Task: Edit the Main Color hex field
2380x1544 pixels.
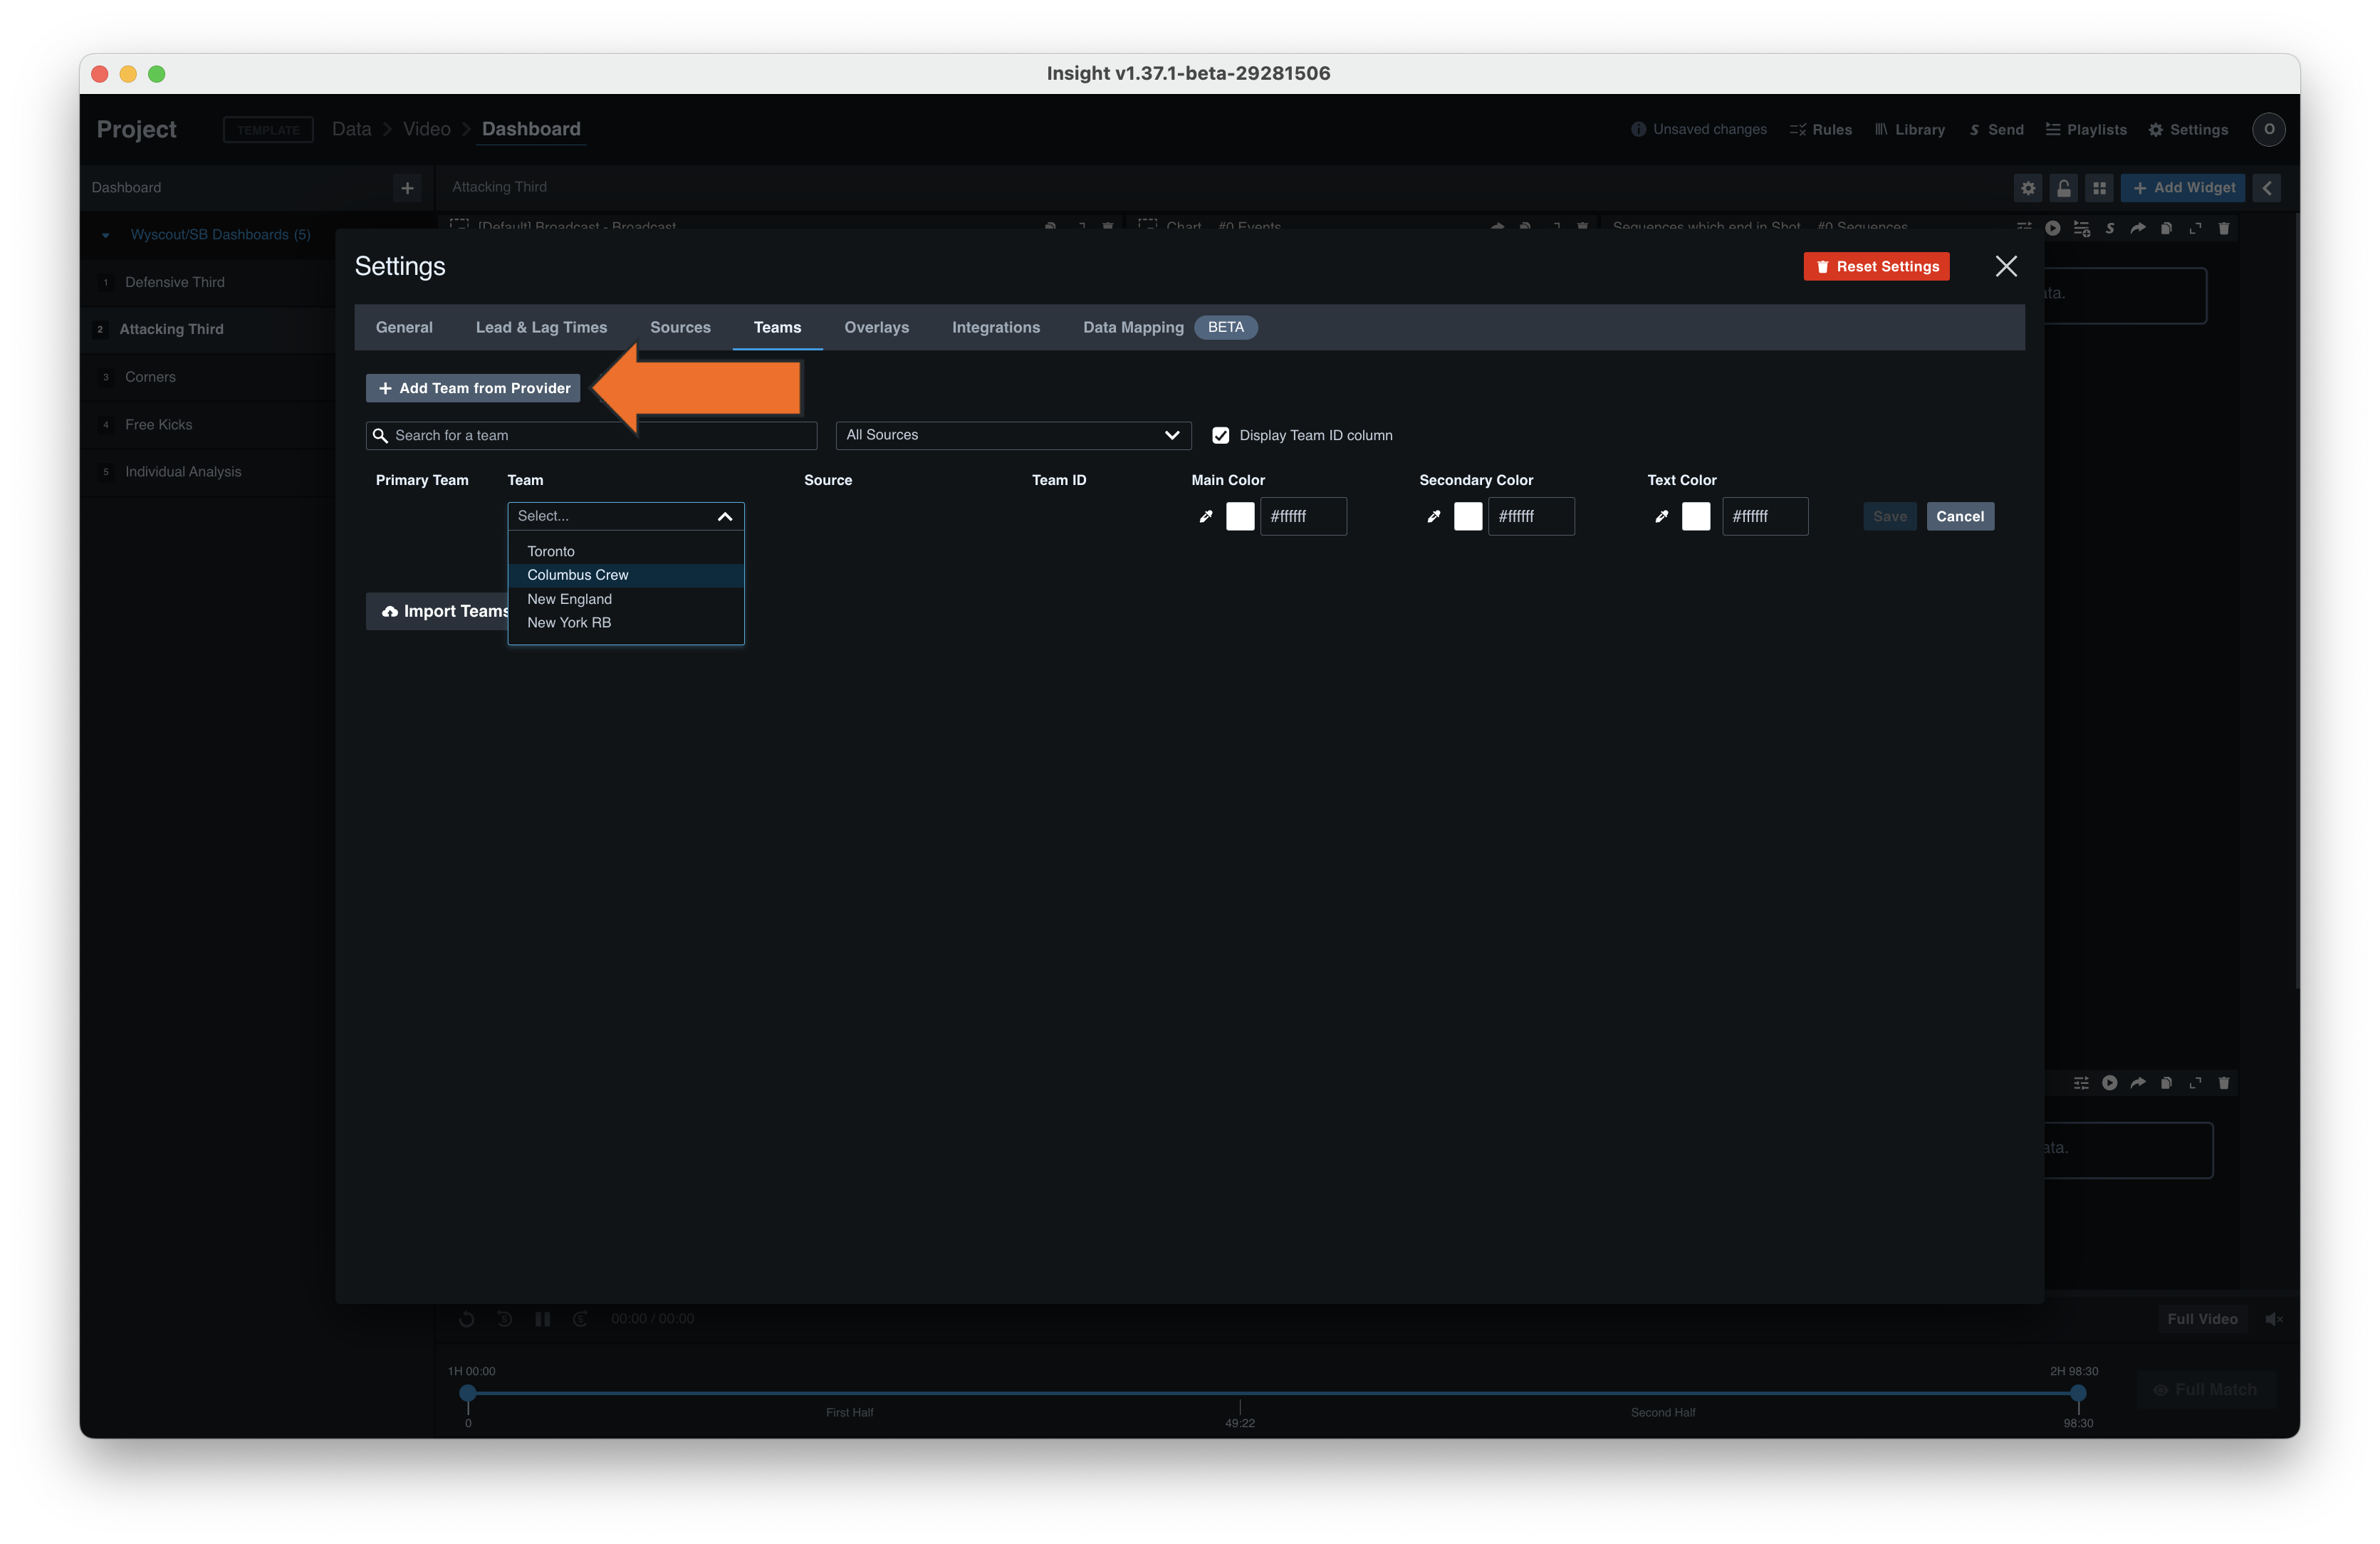Action: click(x=1303, y=516)
